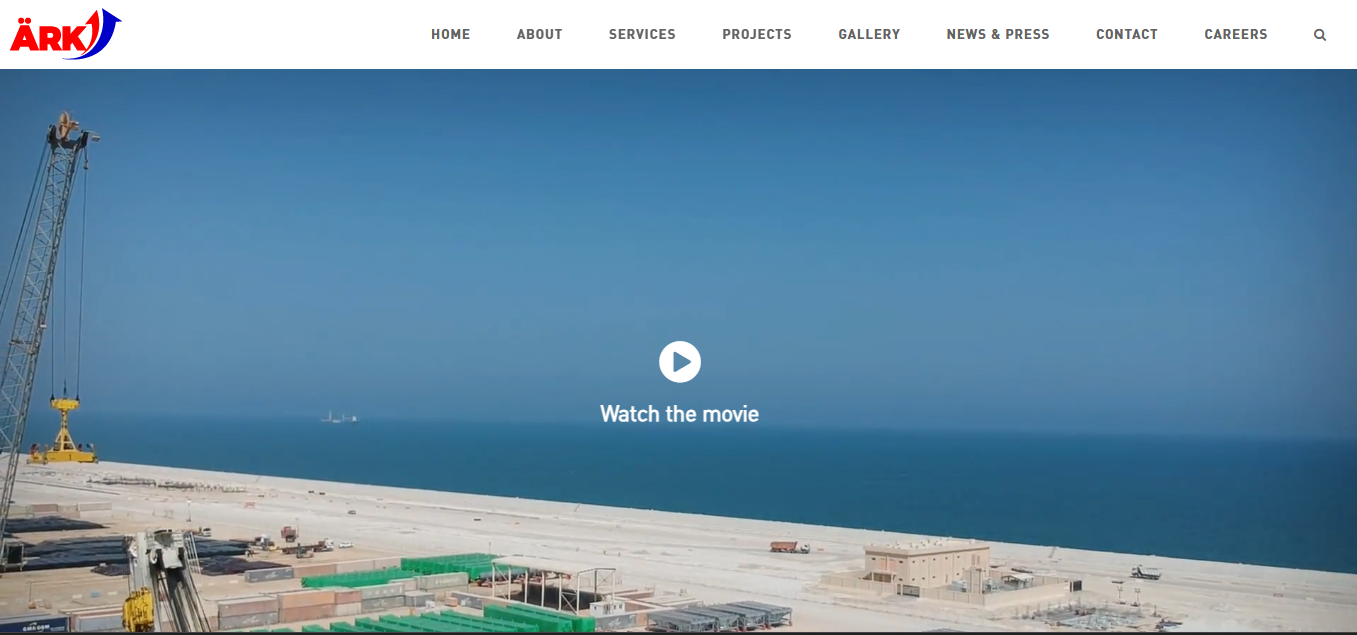Image resolution: width=1357 pixels, height=635 pixels.
Task: Visit the NEWS & PRESS page
Action: coord(997,34)
